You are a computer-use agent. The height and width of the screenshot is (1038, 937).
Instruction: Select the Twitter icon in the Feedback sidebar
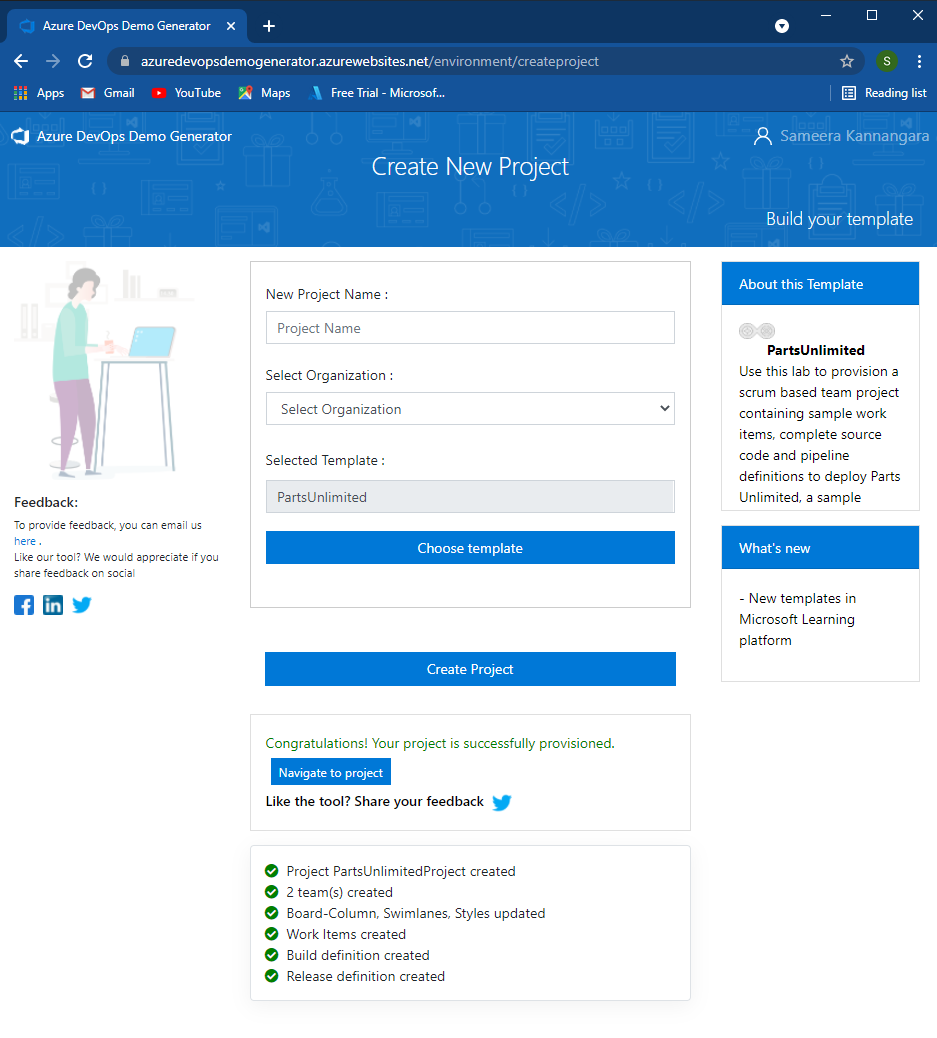(81, 605)
